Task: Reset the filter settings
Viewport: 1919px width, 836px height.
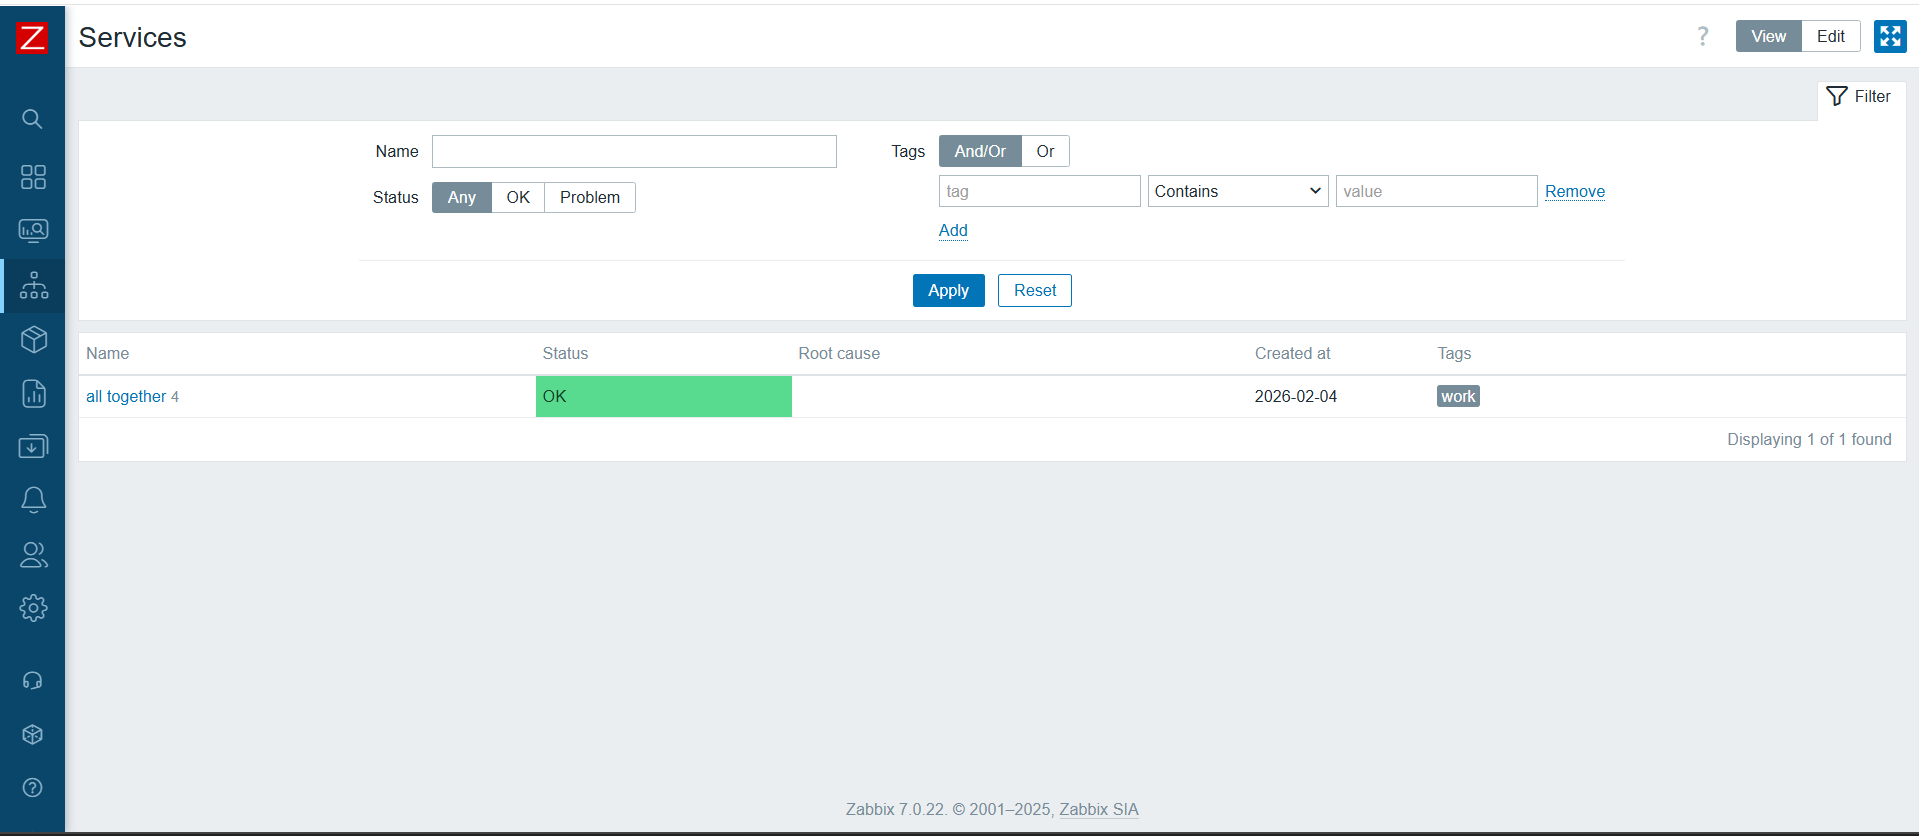Action: (1034, 291)
